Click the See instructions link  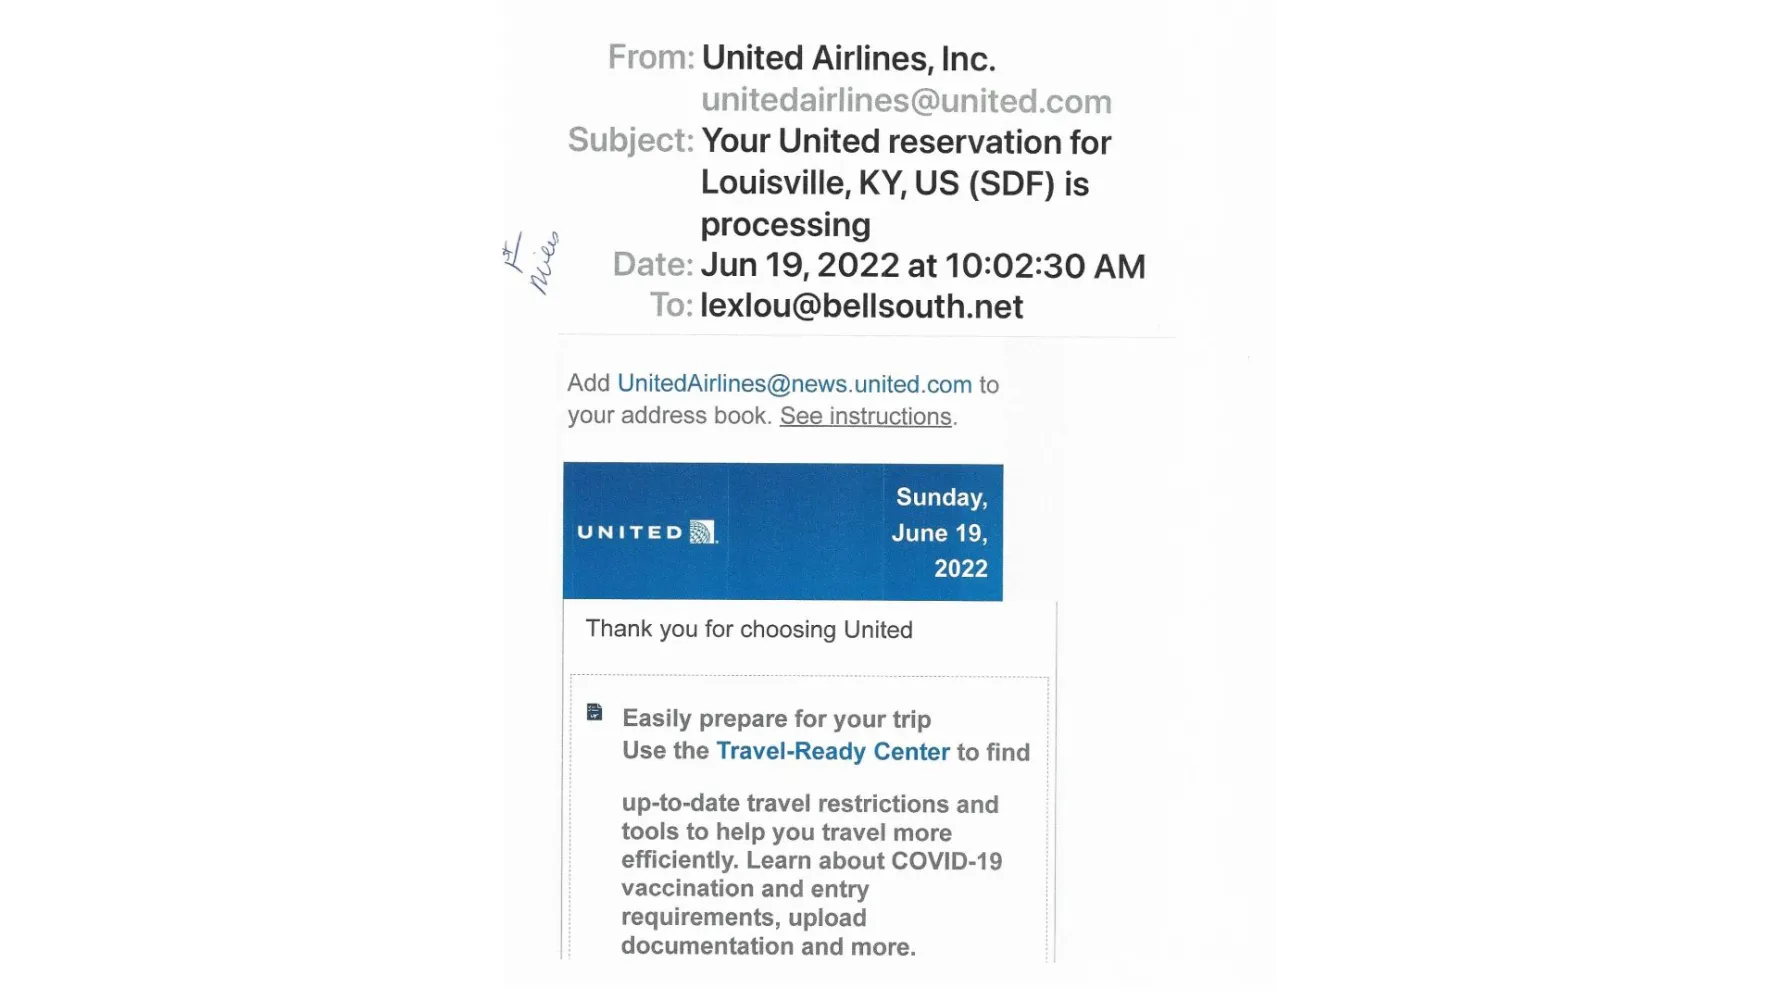(865, 416)
